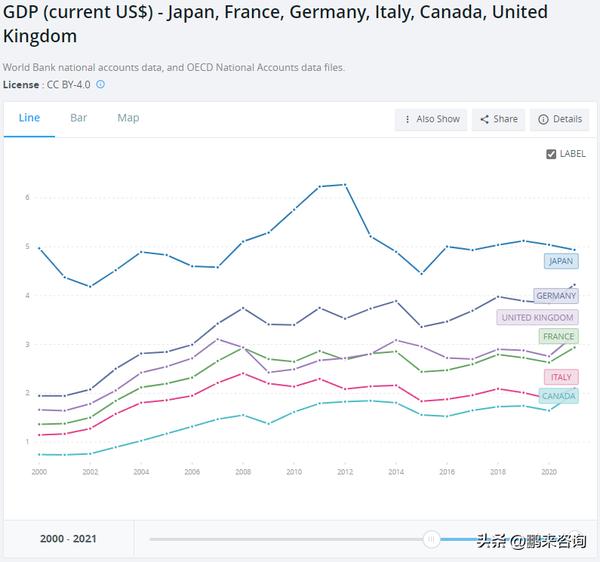Screen dimensions: 600x562
Task: Select the GERMANY series label
Action: click(x=555, y=296)
